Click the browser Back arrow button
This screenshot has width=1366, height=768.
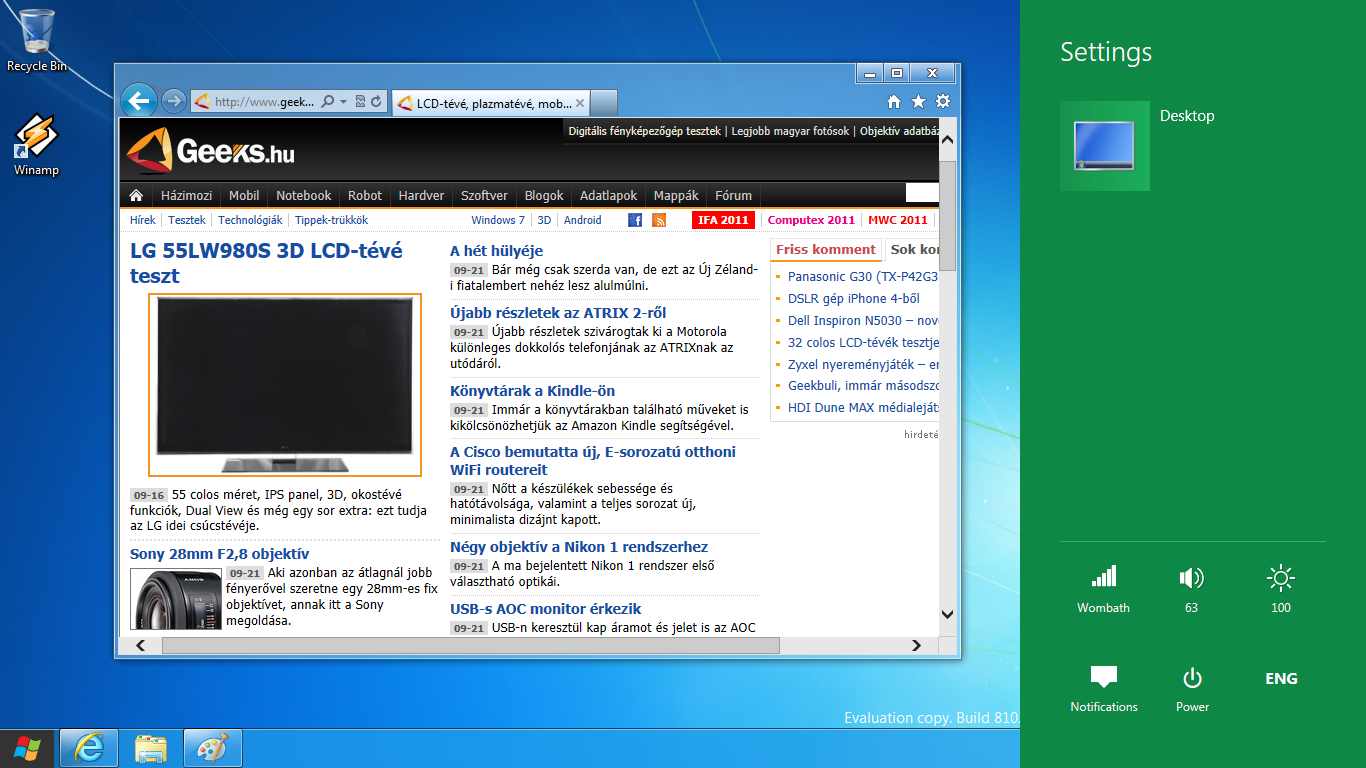click(139, 101)
